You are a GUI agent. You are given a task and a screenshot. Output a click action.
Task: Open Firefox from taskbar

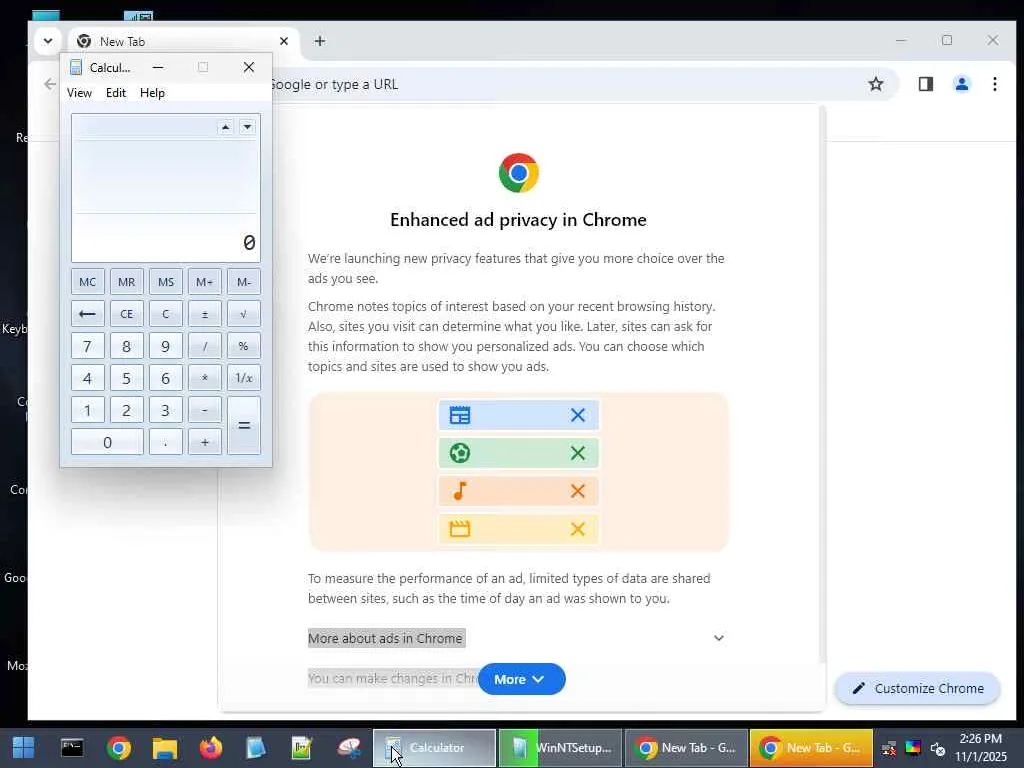[x=210, y=748]
